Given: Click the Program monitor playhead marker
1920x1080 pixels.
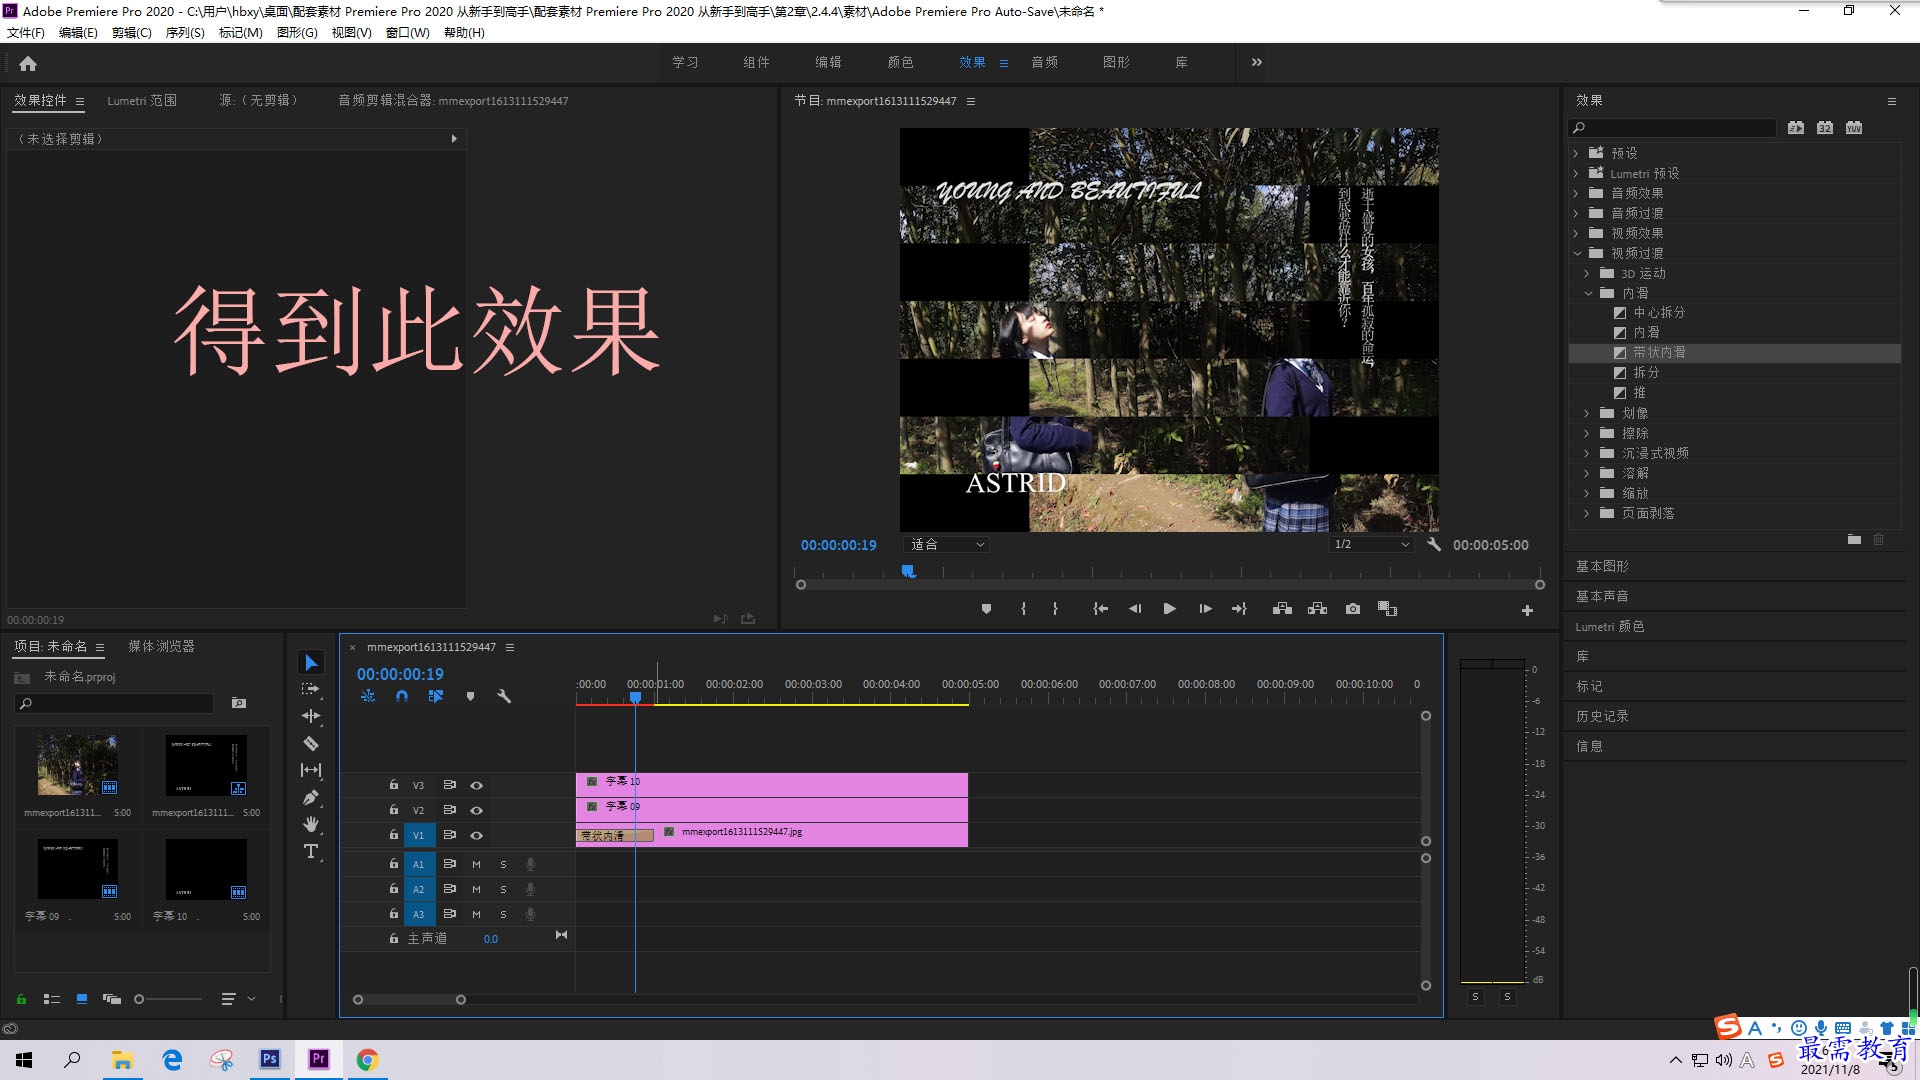Looking at the screenshot, I should point(908,571).
